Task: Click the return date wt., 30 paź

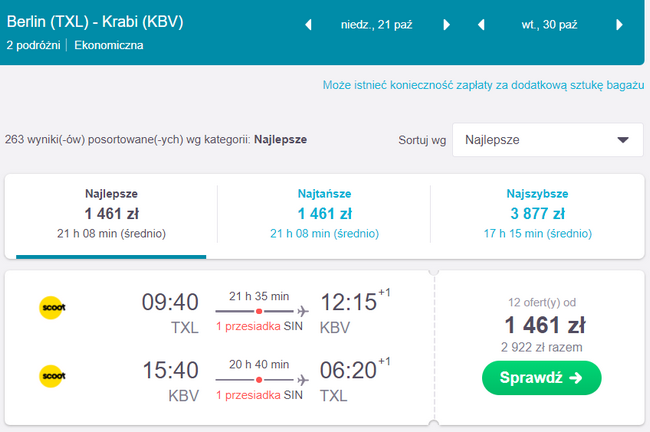Action: (549, 25)
